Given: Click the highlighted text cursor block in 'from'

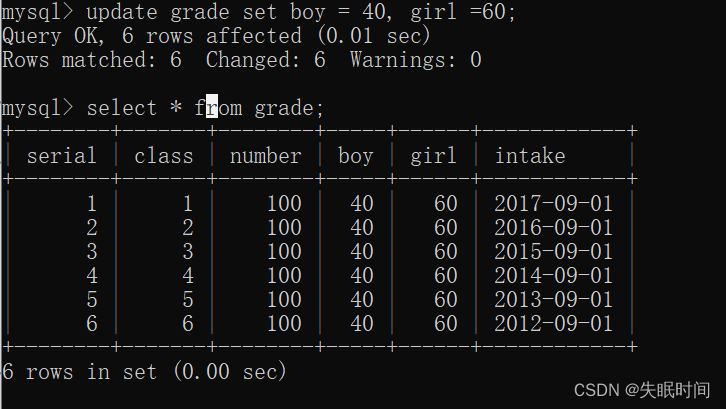Looking at the screenshot, I should (212, 106).
